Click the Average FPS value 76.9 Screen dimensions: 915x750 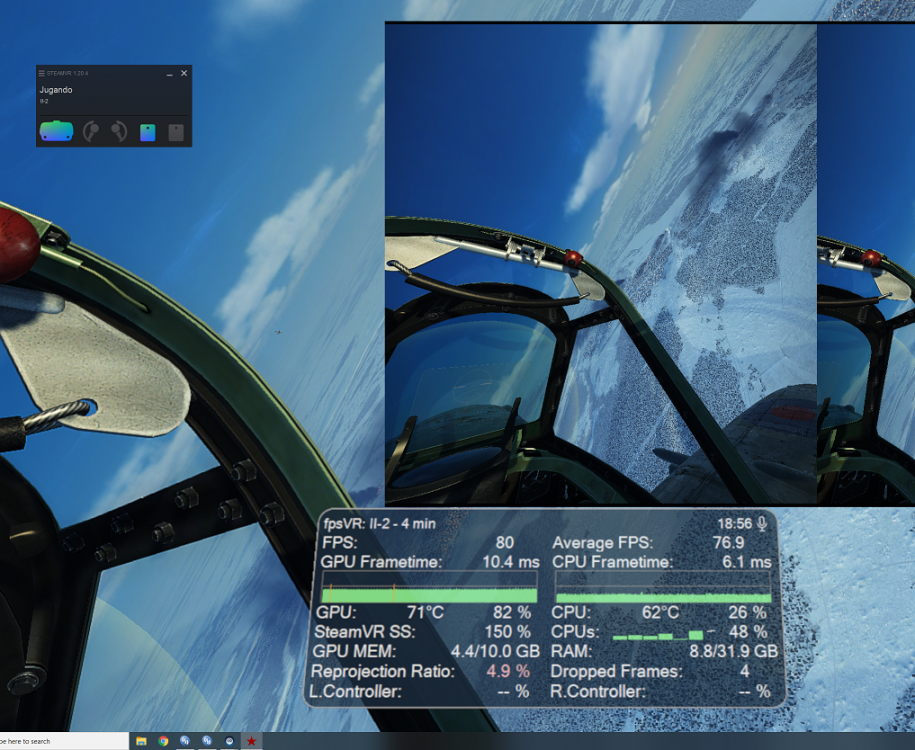point(728,543)
